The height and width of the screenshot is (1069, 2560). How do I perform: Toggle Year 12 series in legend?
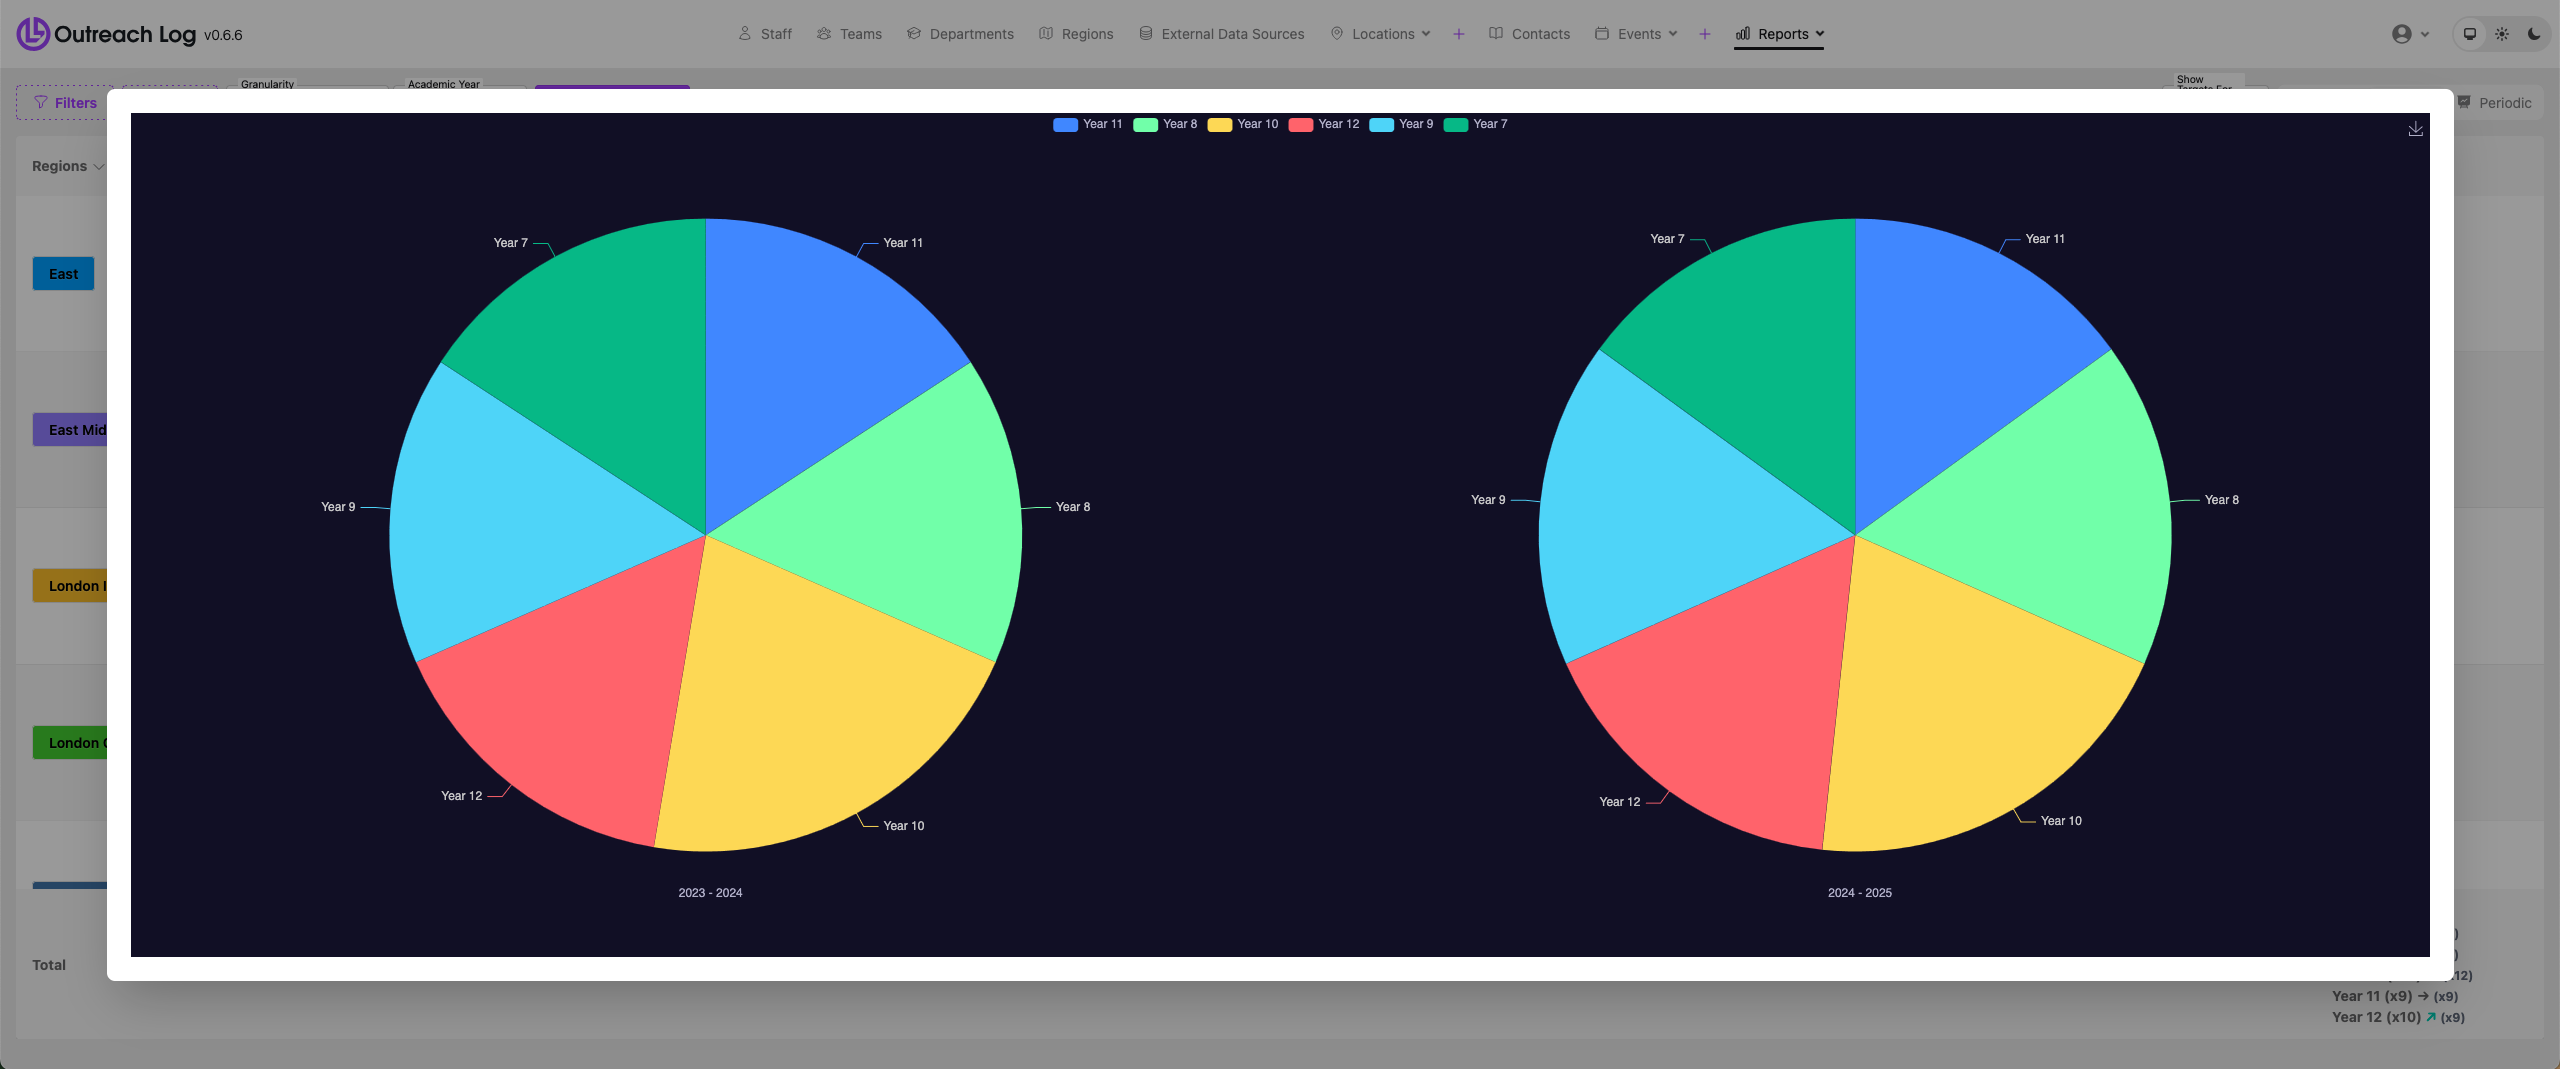pos(1325,124)
